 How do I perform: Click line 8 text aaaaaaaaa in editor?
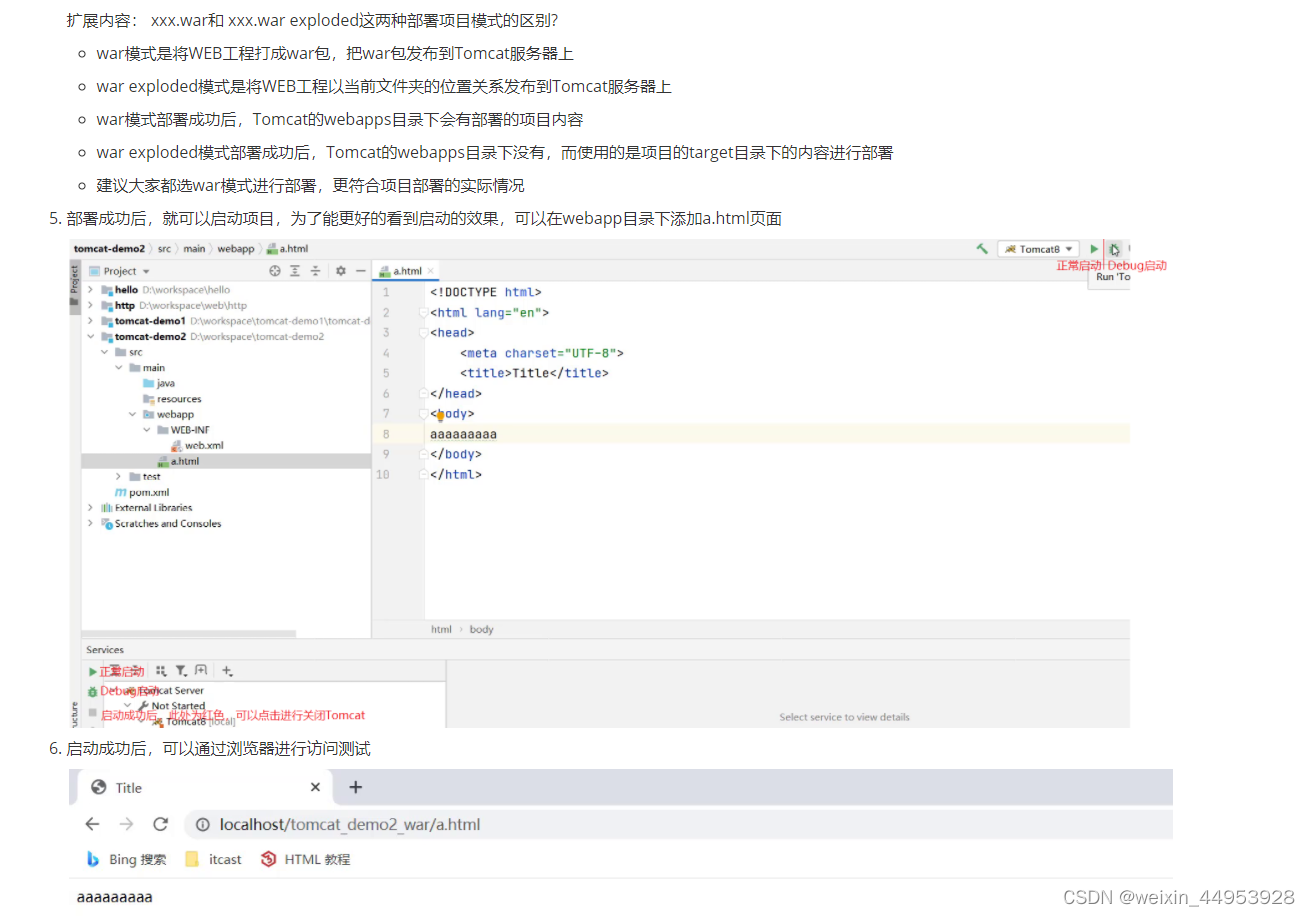tap(463, 434)
